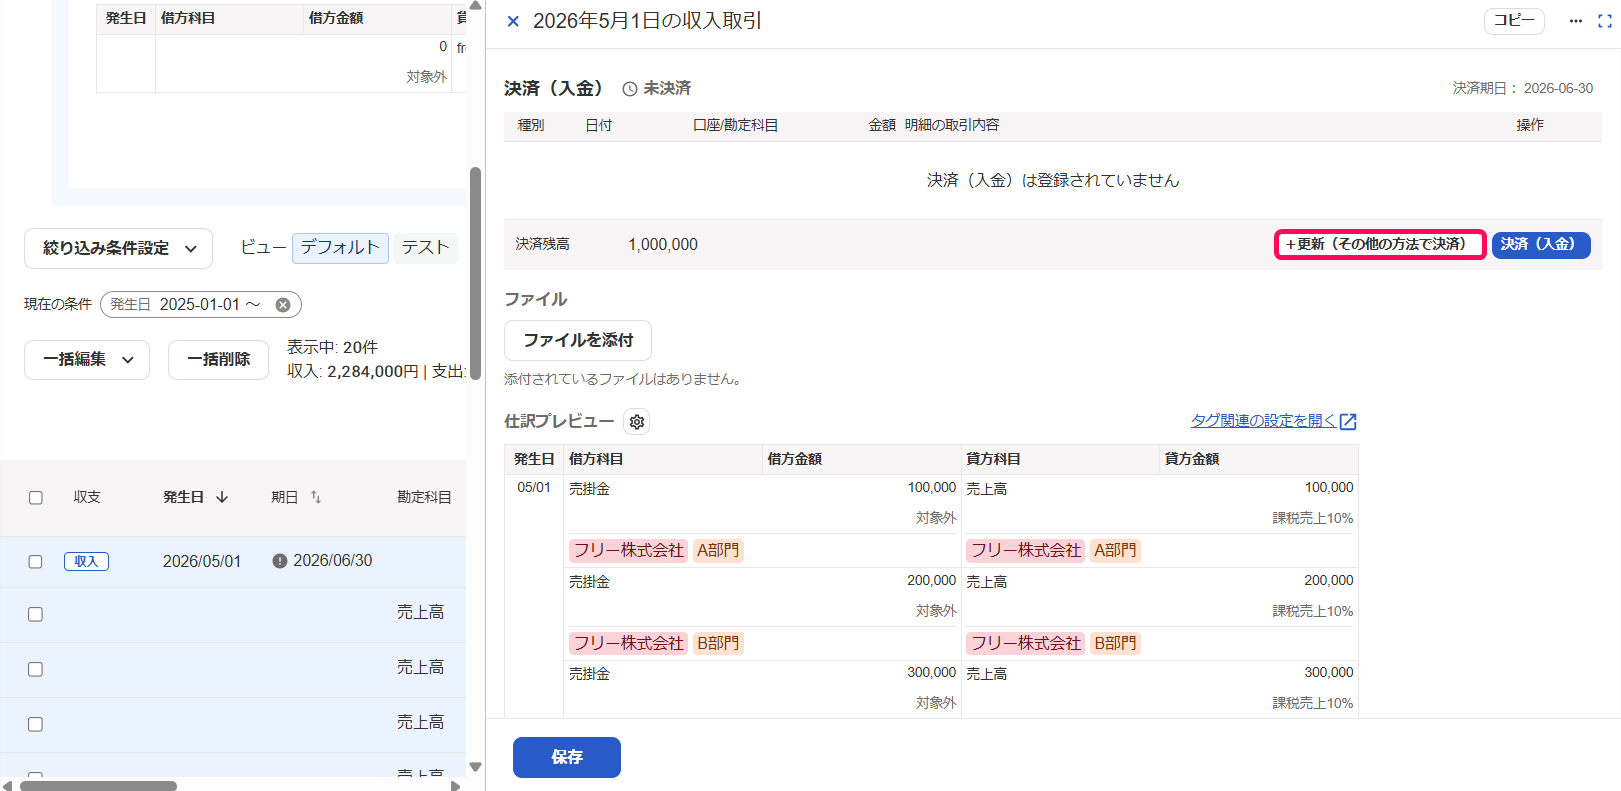Click the external link icon beside タグ関連の設定を開く

point(1348,422)
